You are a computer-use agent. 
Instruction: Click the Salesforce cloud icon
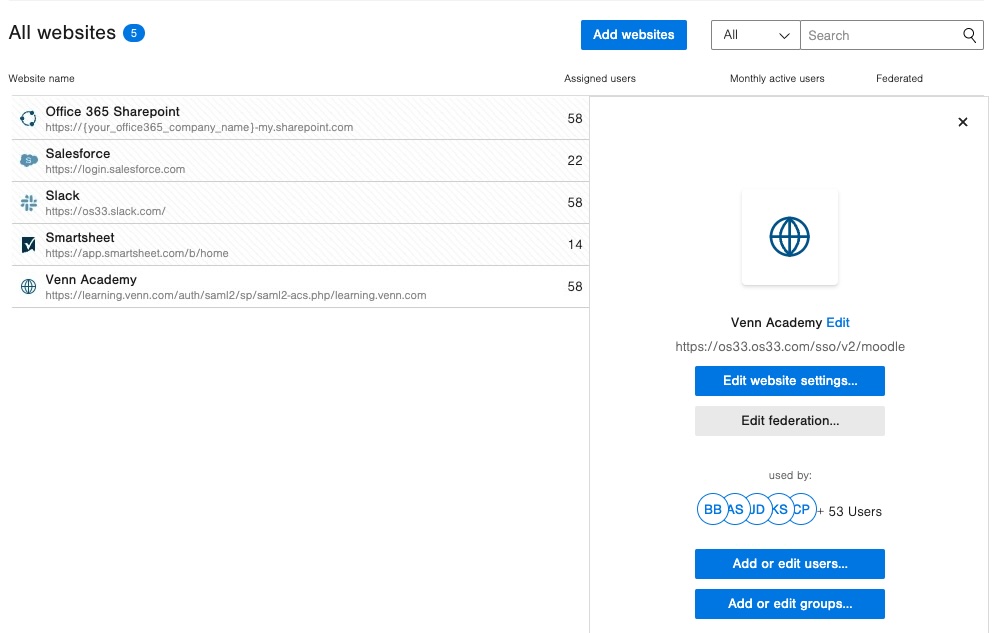[x=29, y=160]
